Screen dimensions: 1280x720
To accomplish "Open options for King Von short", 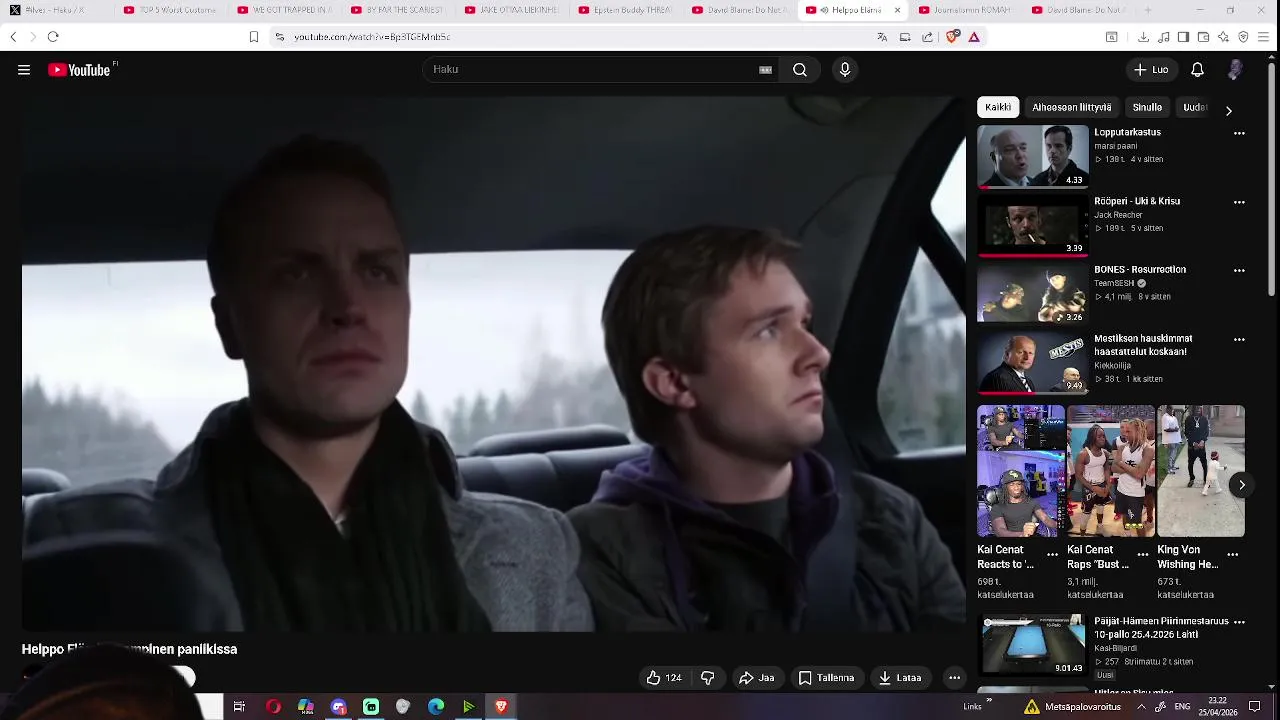I will (1232, 554).
